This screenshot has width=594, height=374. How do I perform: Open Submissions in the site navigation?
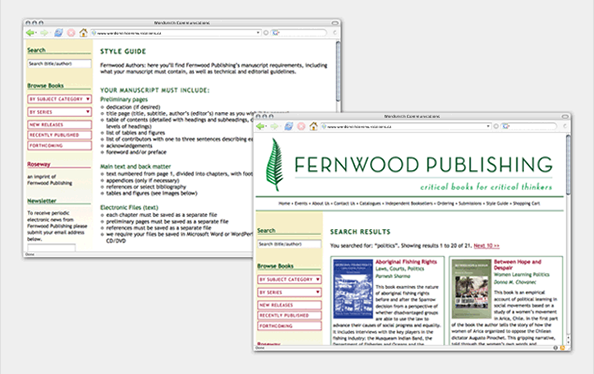[x=470, y=203]
